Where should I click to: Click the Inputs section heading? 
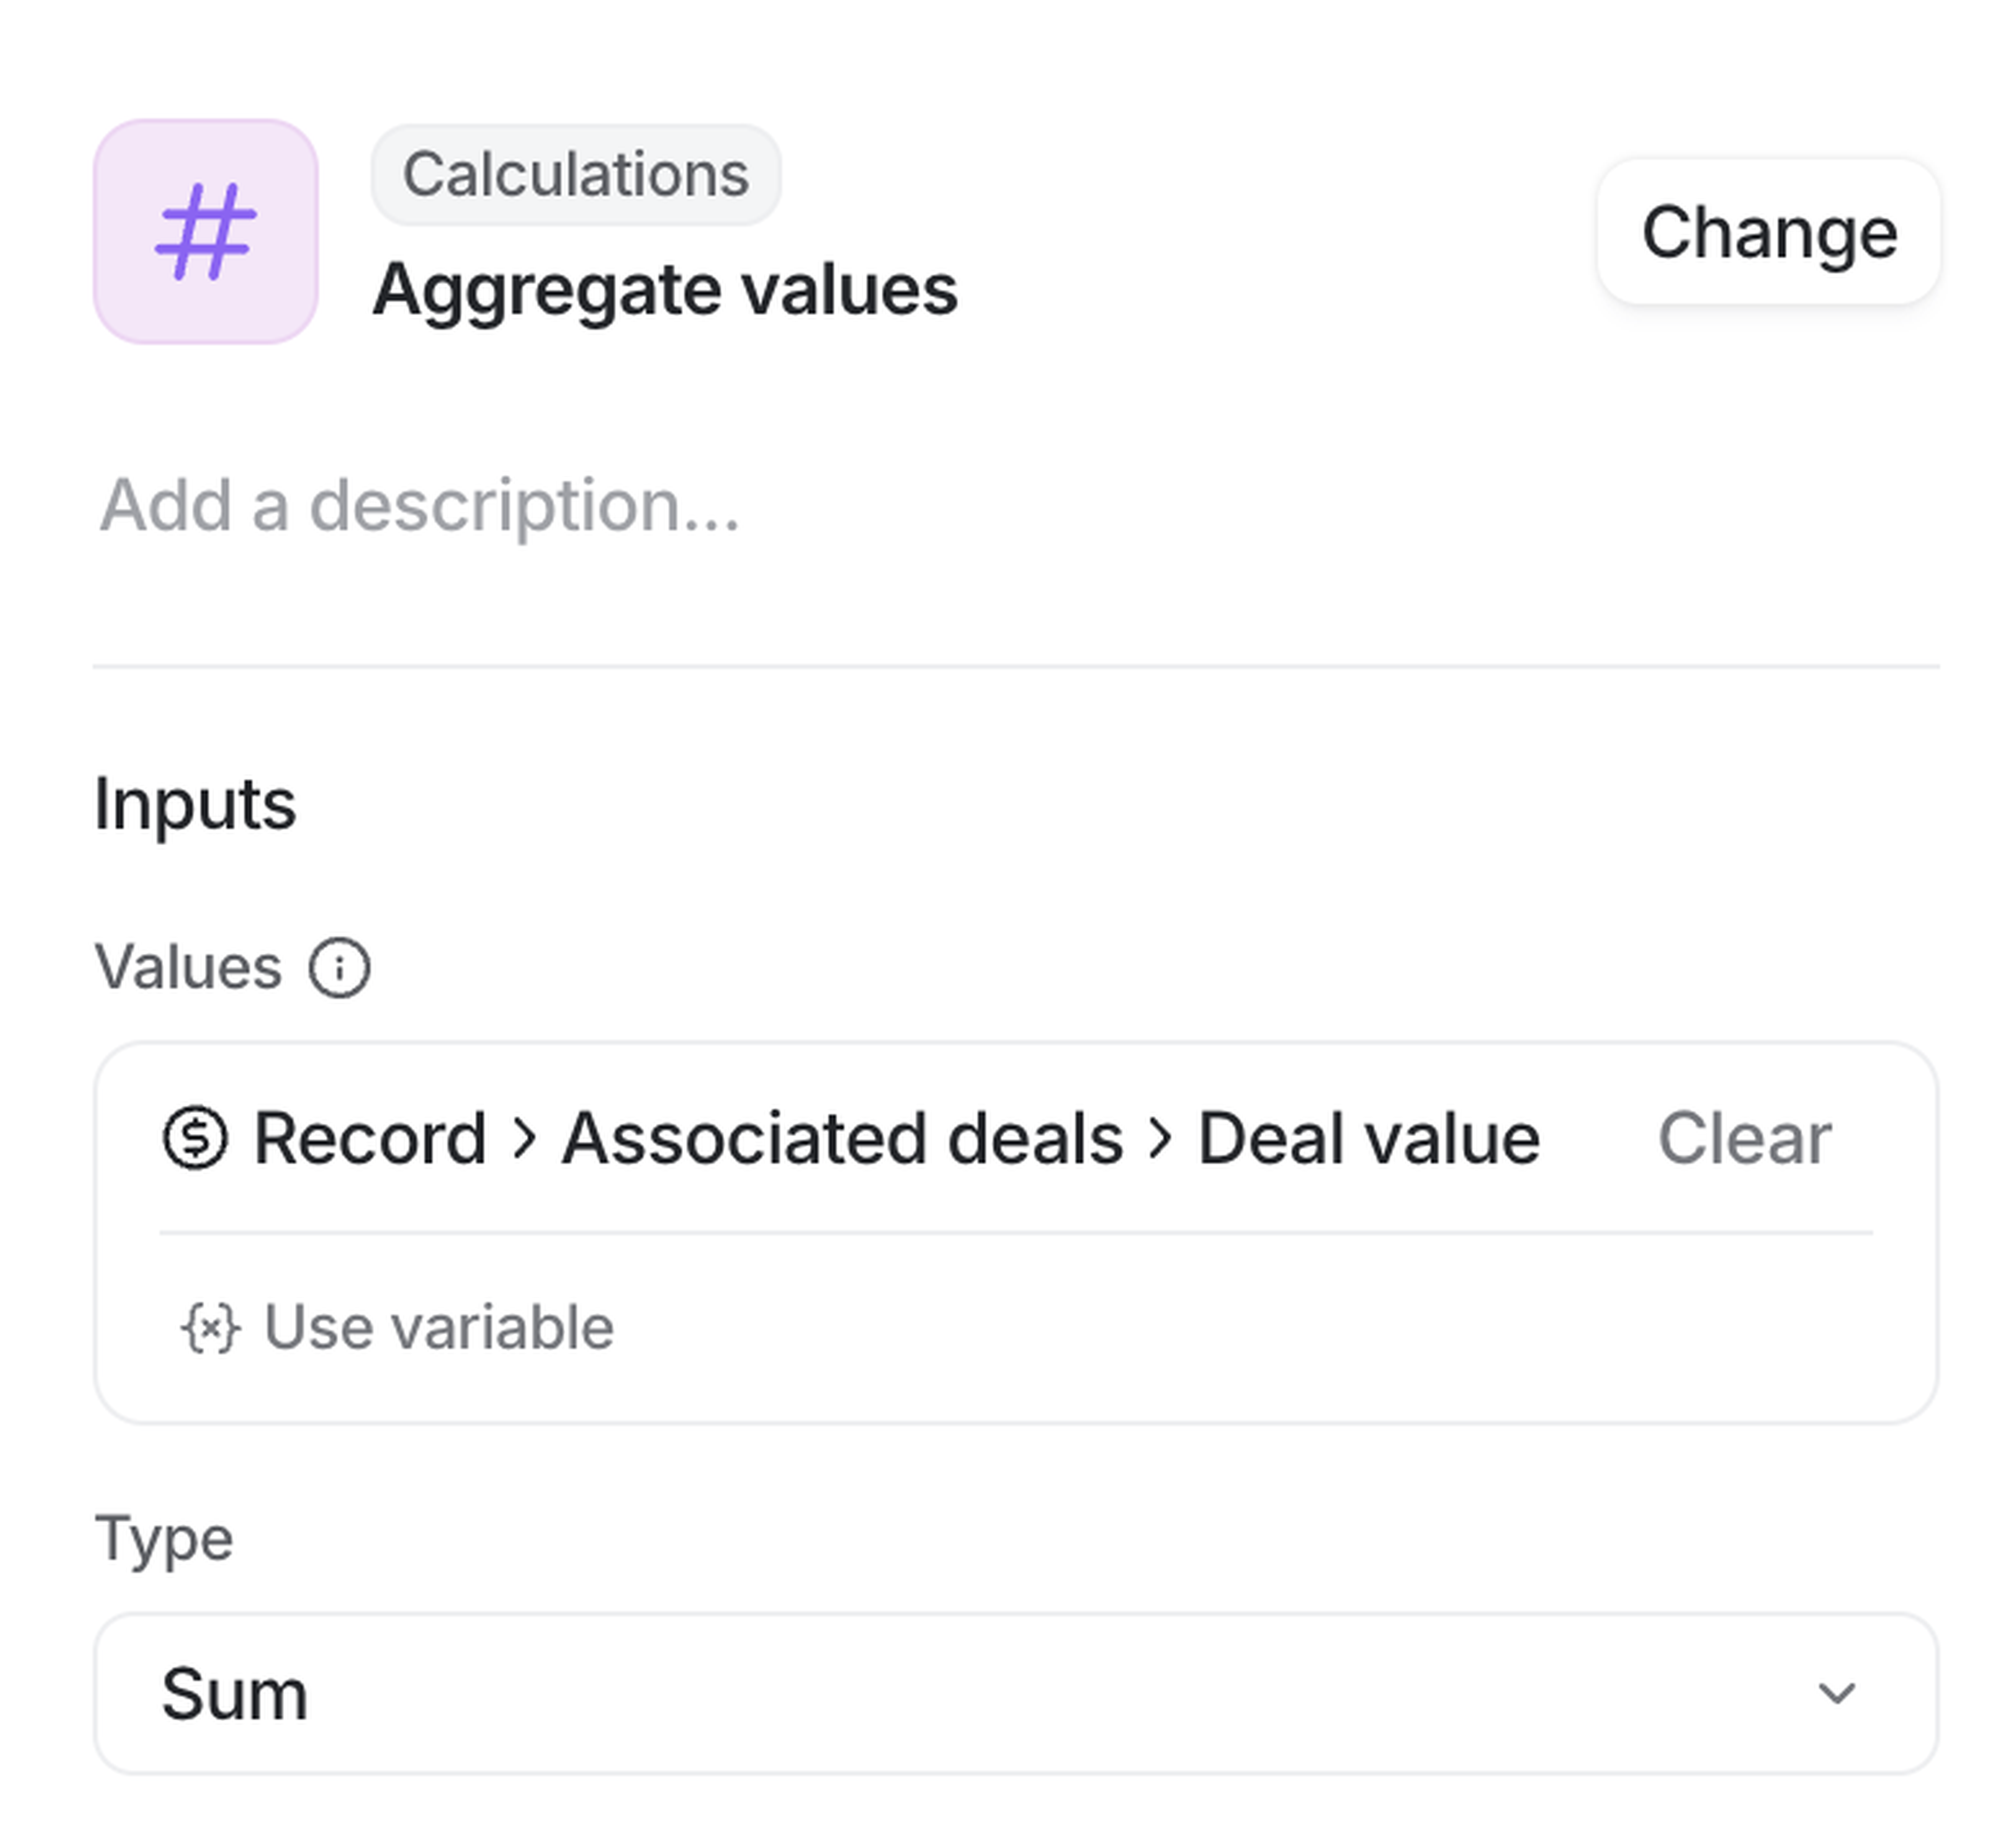(195, 804)
